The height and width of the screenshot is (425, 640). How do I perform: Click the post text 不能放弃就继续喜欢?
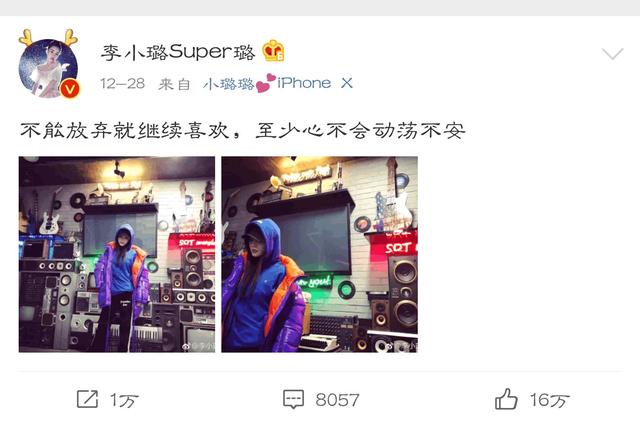point(124,131)
